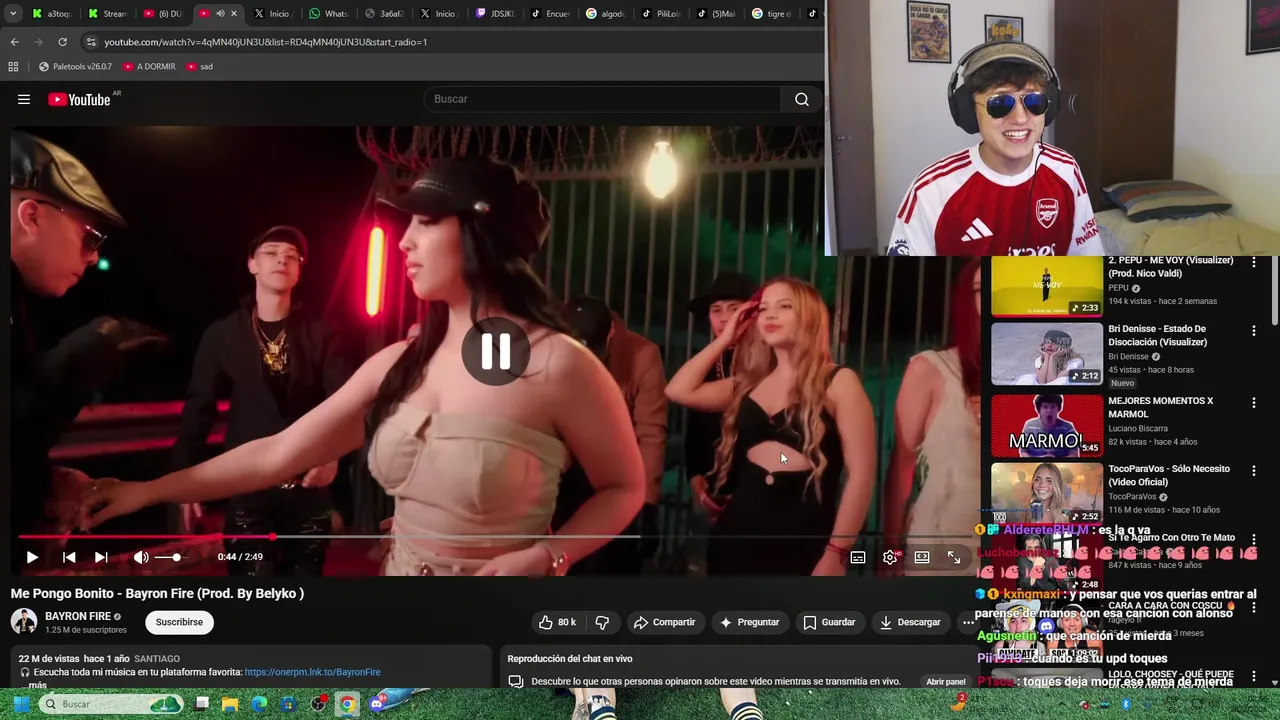Open the Chrome tab search dropdown

click(13, 14)
